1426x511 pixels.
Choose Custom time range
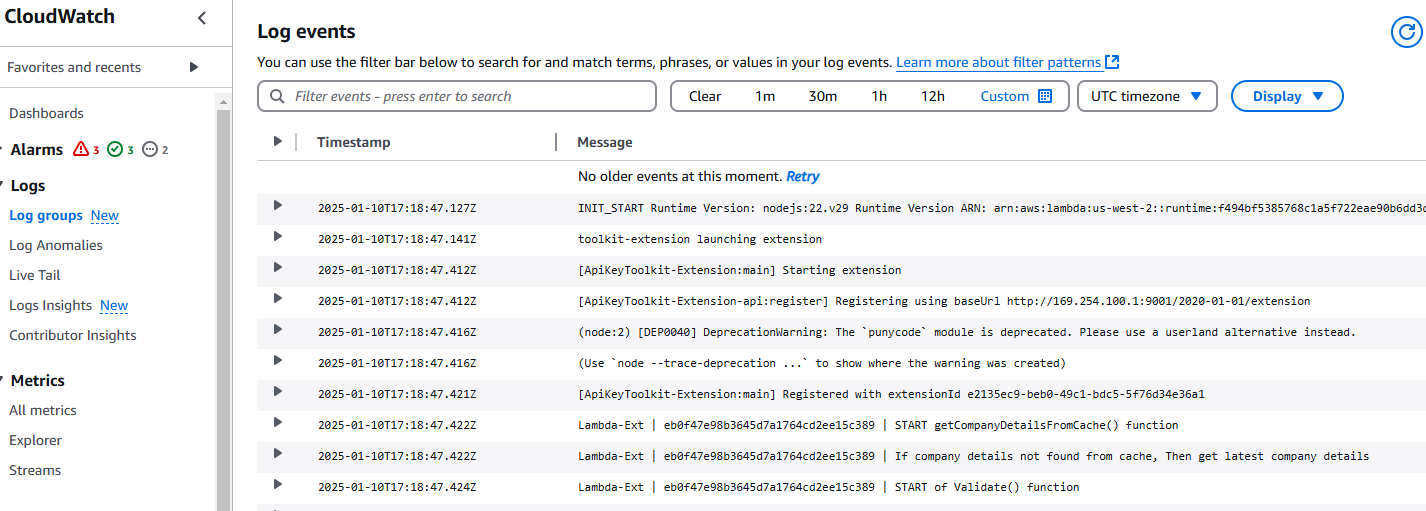point(1005,96)
